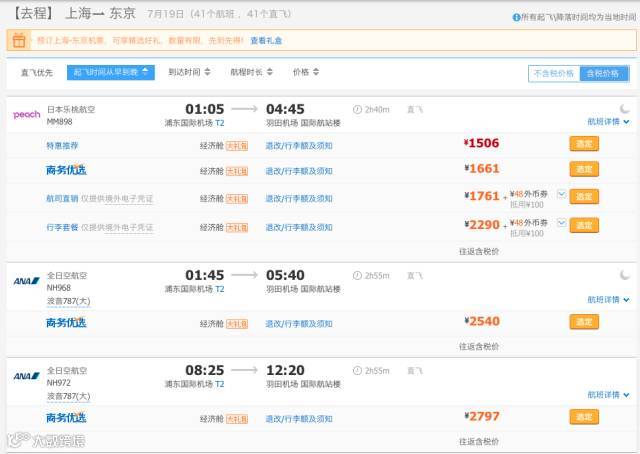Sort flights by 价格
Image resolution: width=640 pixels, height=454 pixels.
(306, 72)
